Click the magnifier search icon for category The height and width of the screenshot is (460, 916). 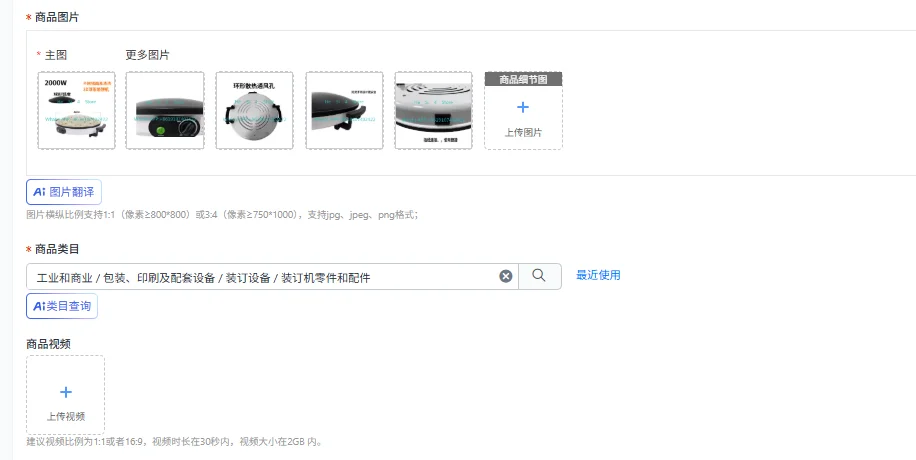click(x=539, y=276)
